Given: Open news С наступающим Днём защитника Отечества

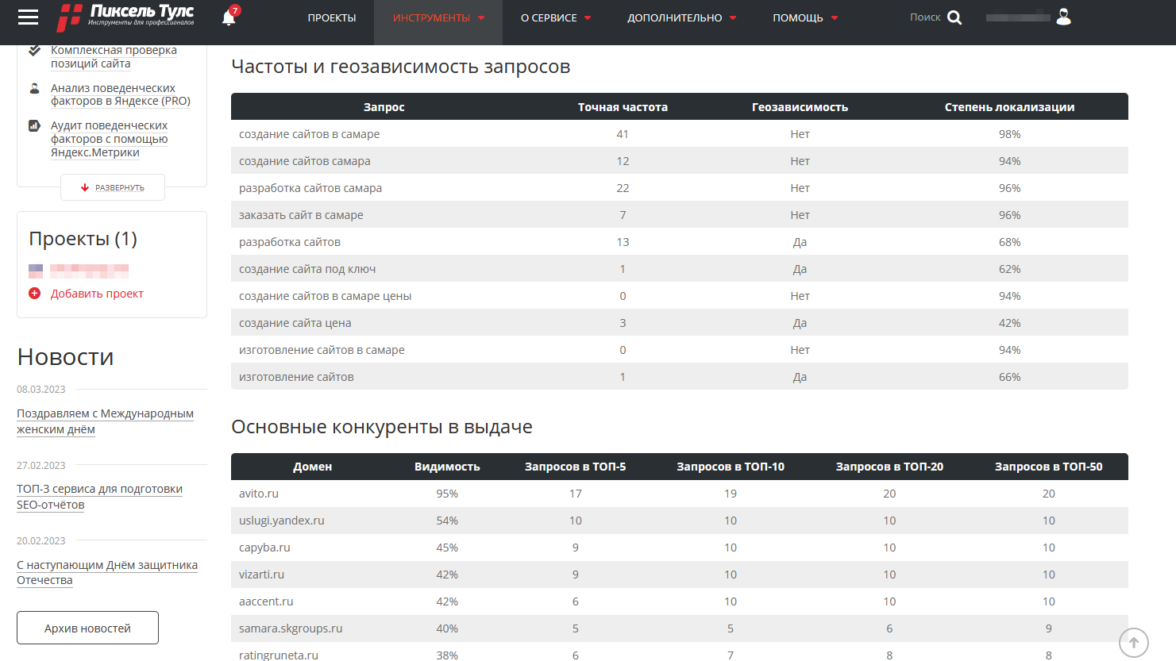Looking at the screenshot, I should click(106, 572).
